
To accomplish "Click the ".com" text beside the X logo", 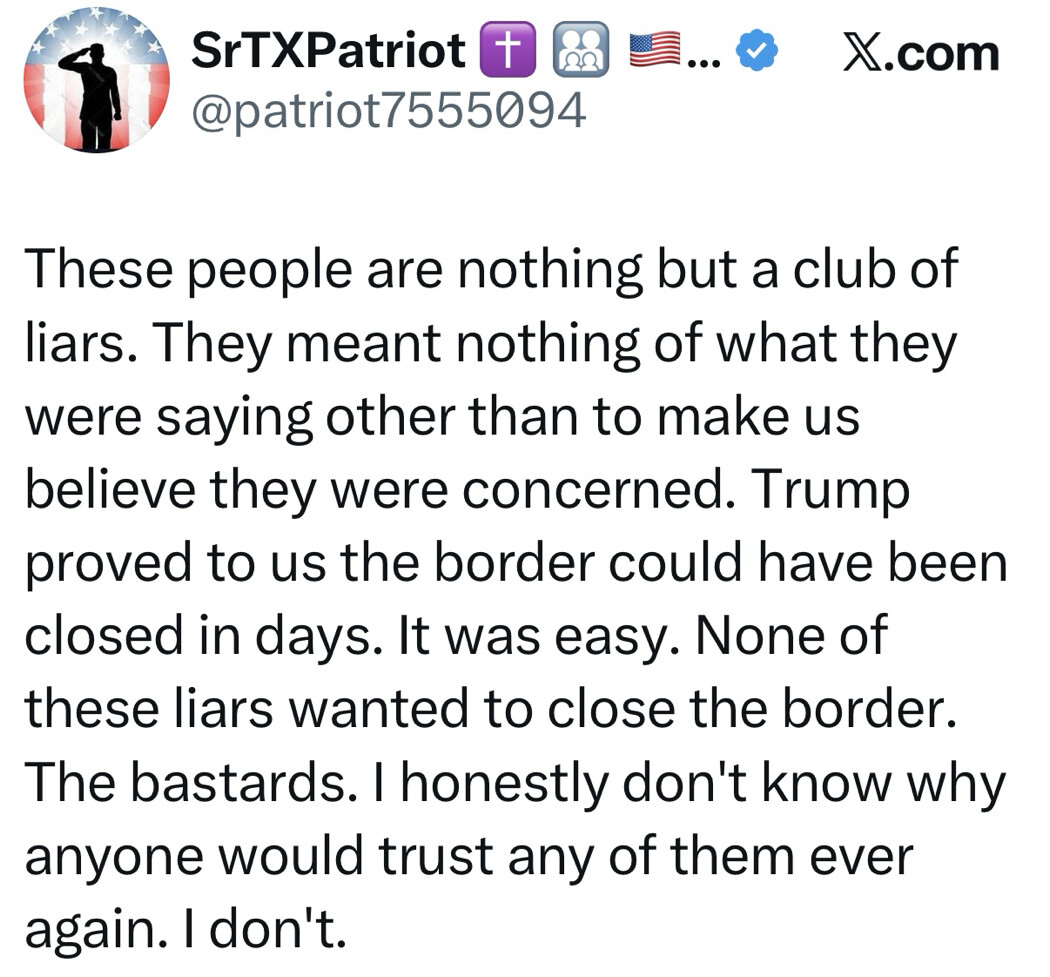I will coord(950,53).
